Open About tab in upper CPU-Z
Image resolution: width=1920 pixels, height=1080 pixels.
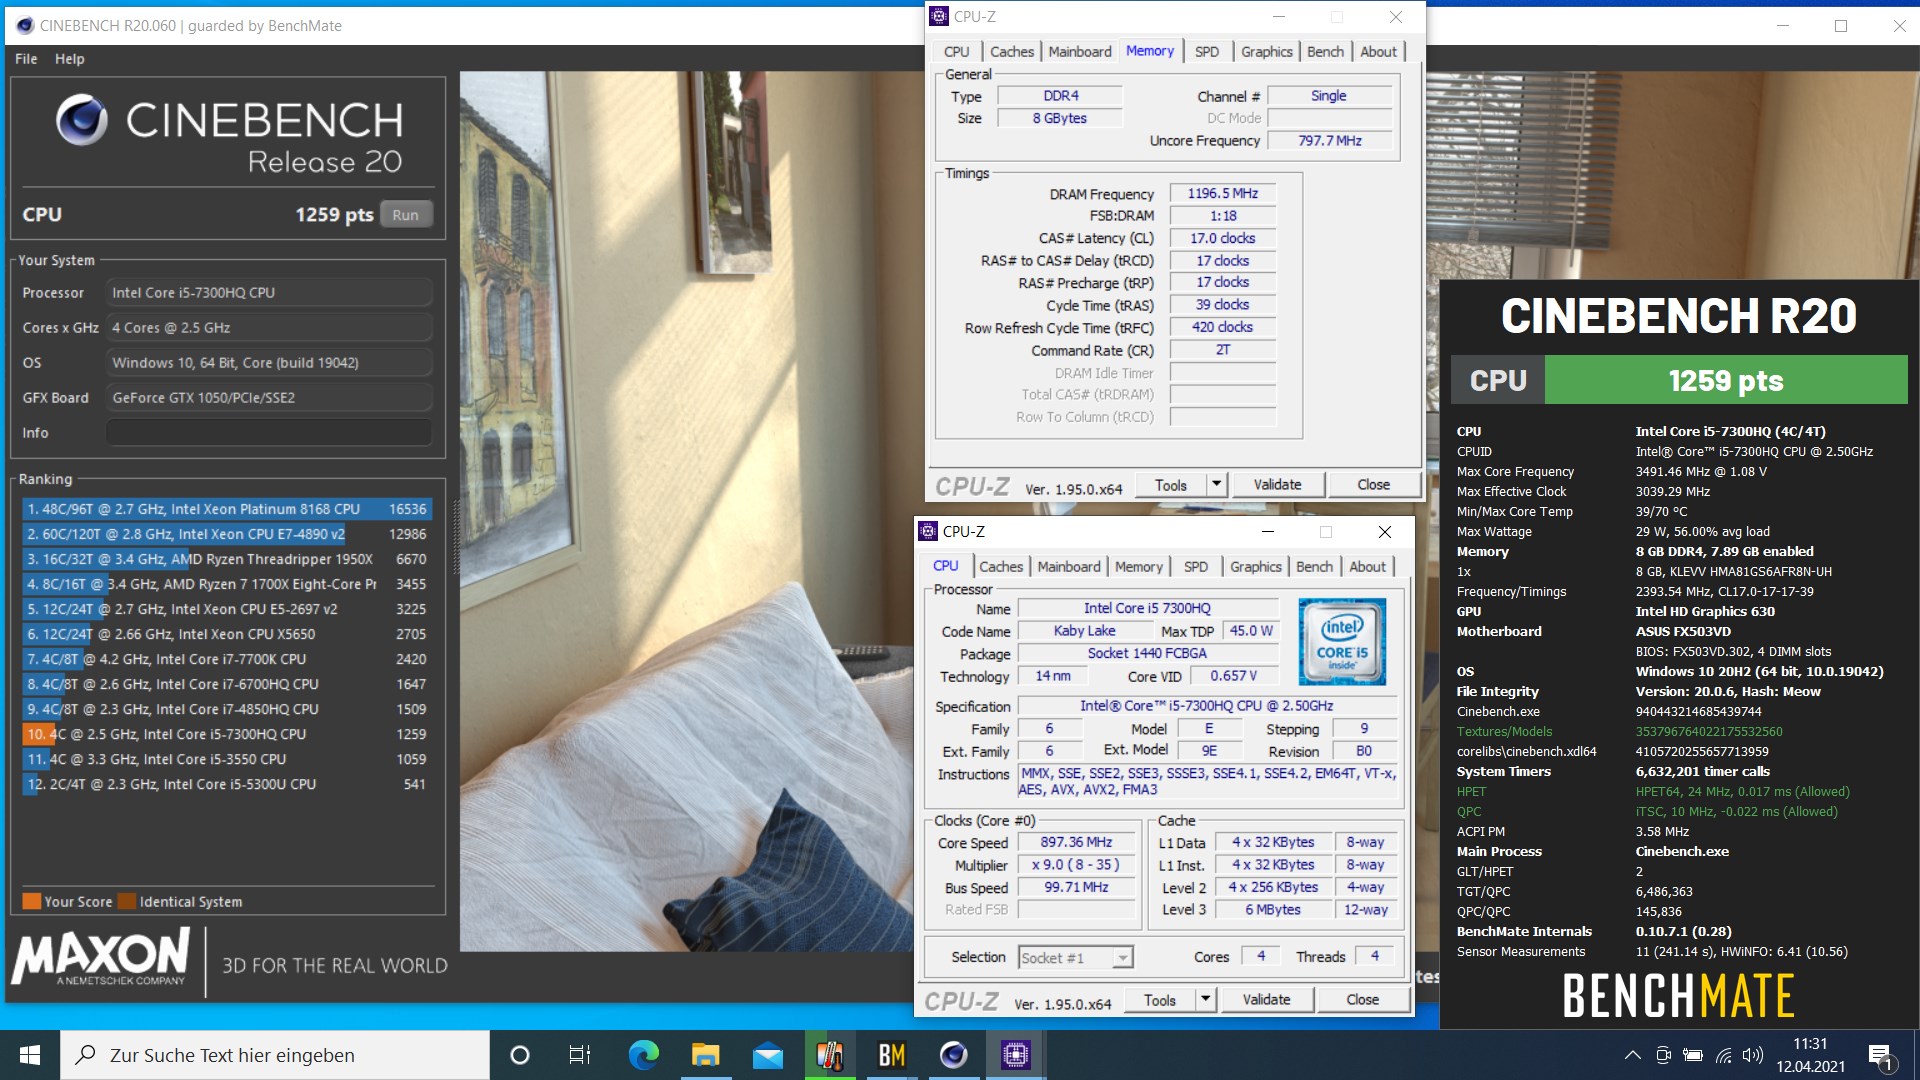[1378, 51]
